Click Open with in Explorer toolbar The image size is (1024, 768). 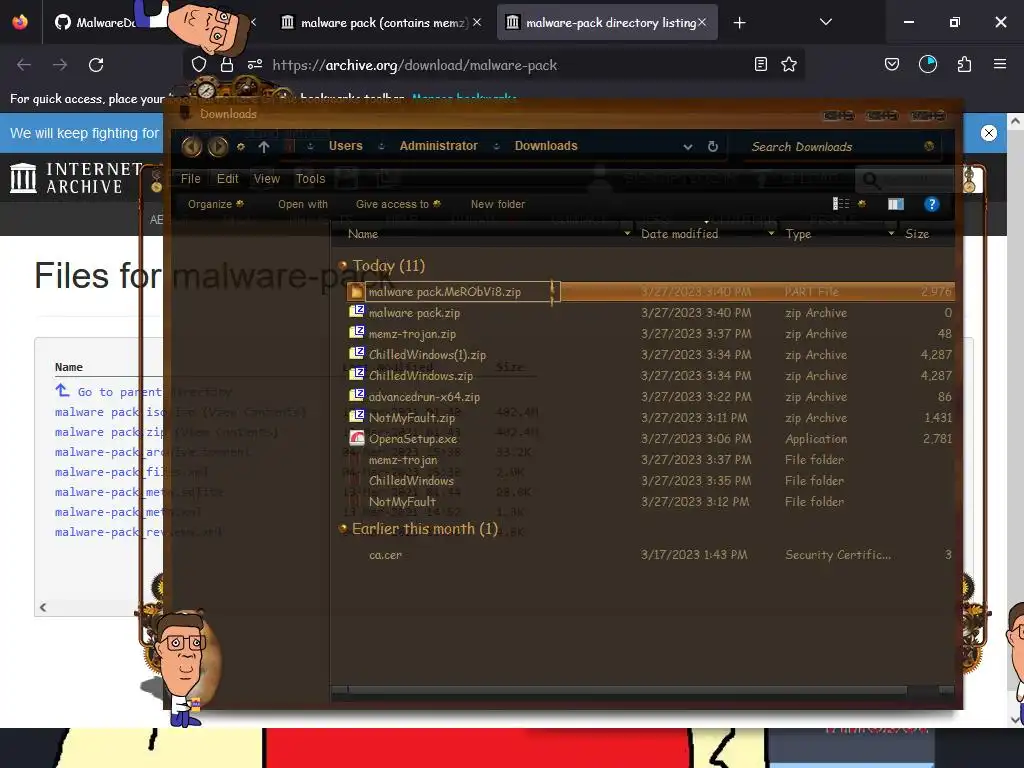pyautogui.click(x=303, y=204)
